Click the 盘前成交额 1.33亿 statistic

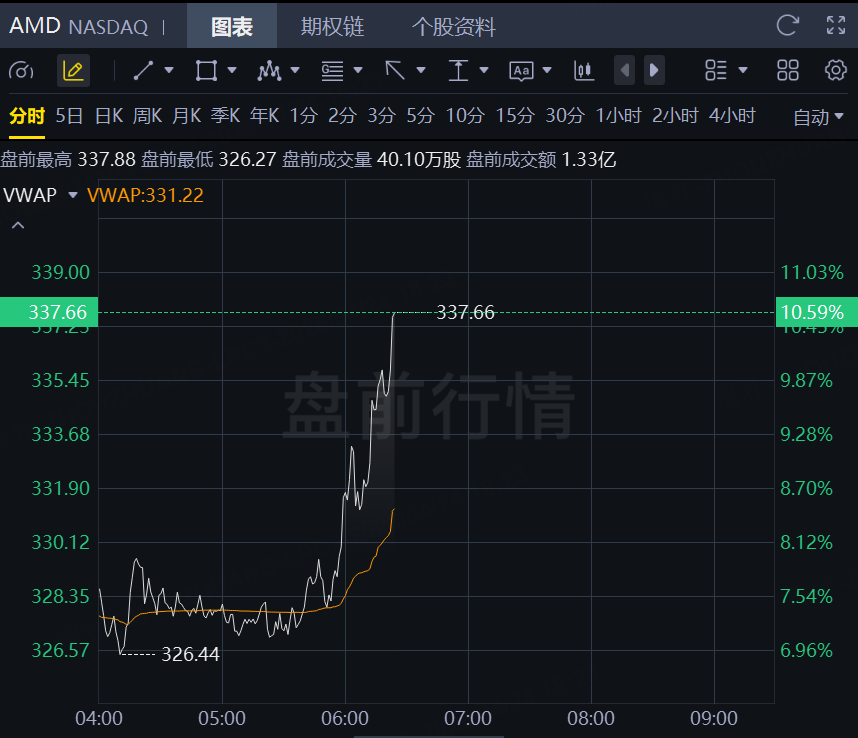(x=541, y=159)
